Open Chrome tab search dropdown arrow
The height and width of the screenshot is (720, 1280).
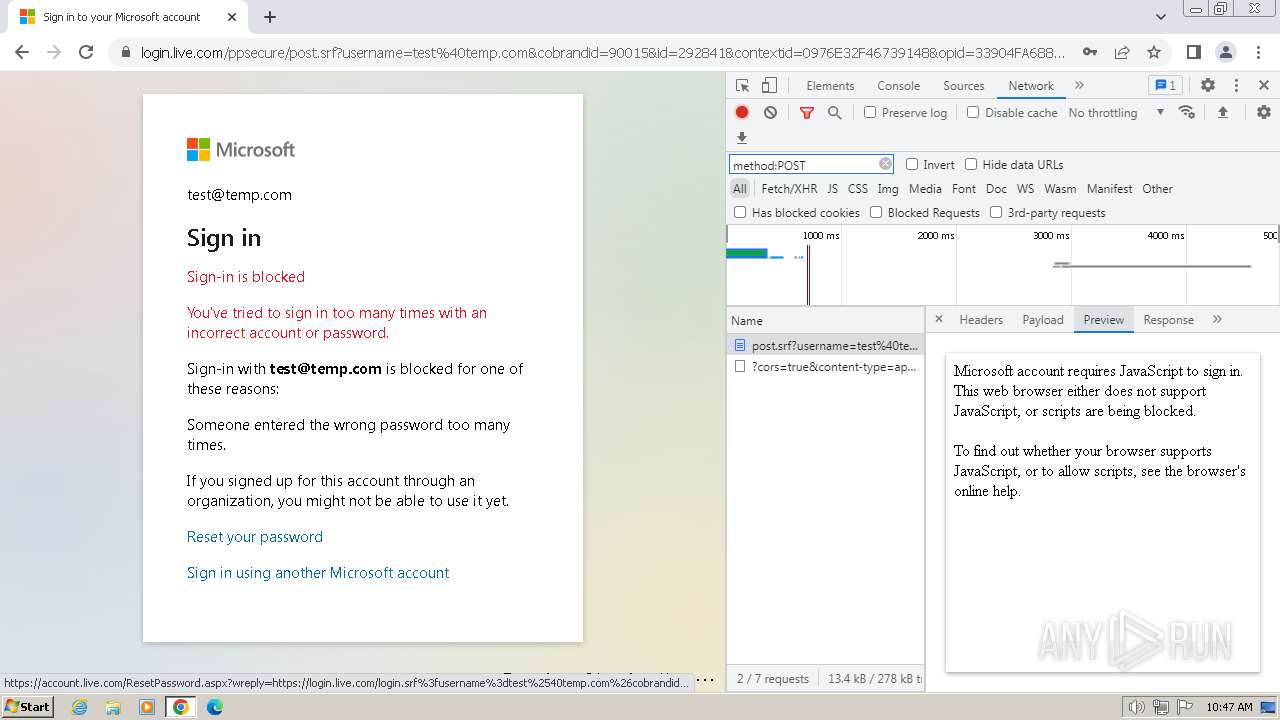click(1160, 17)
